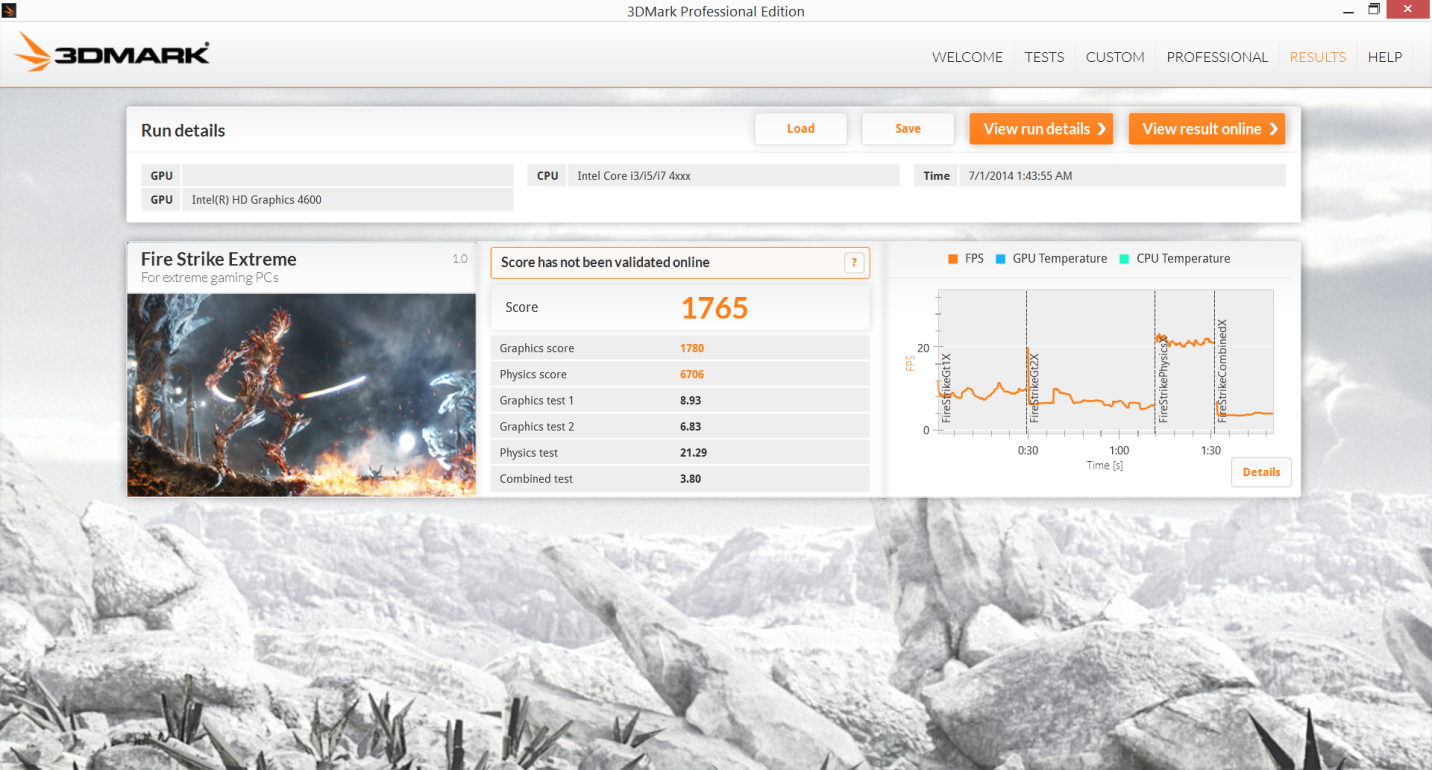Open the HELP tab
This screenshot has width=1432, height=770.
pyautogui.click(x=1385, y=57)
